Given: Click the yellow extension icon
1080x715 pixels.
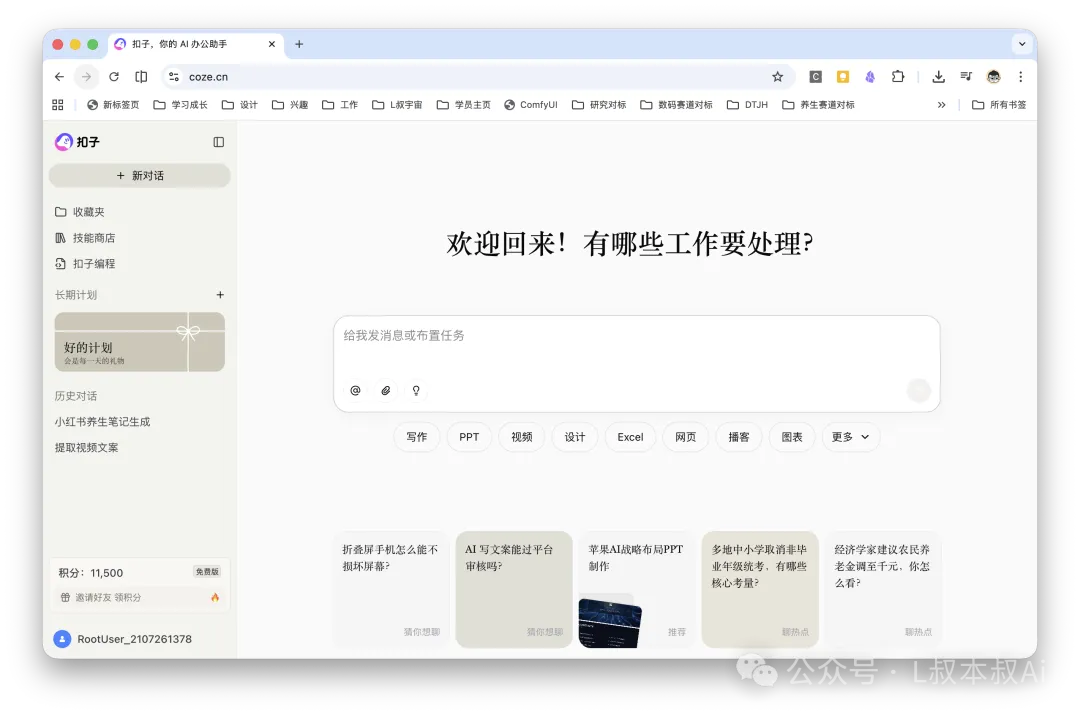Looking at the screenshot, I should pyautogui.click(x=843, y=77).
